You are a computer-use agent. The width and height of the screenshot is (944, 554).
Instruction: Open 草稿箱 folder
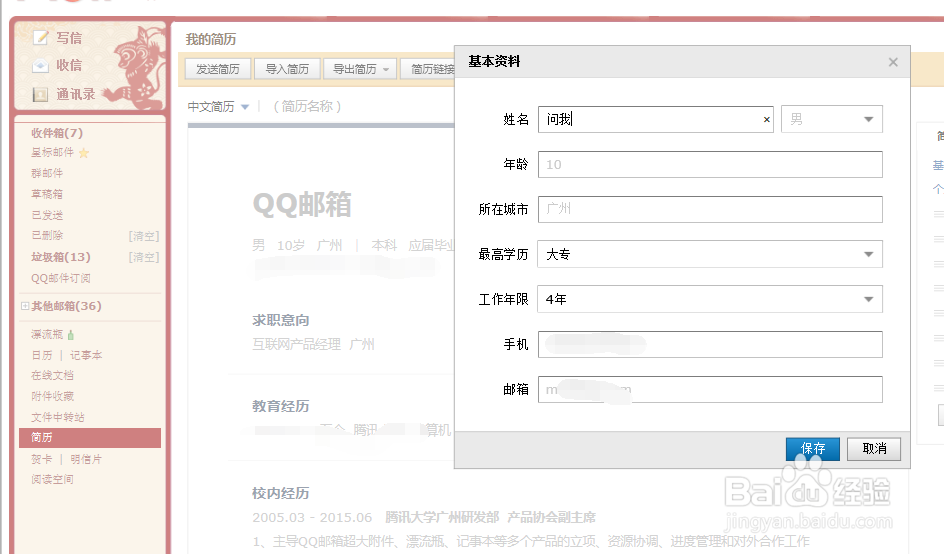pyautogui.click(x=47, y=194)
